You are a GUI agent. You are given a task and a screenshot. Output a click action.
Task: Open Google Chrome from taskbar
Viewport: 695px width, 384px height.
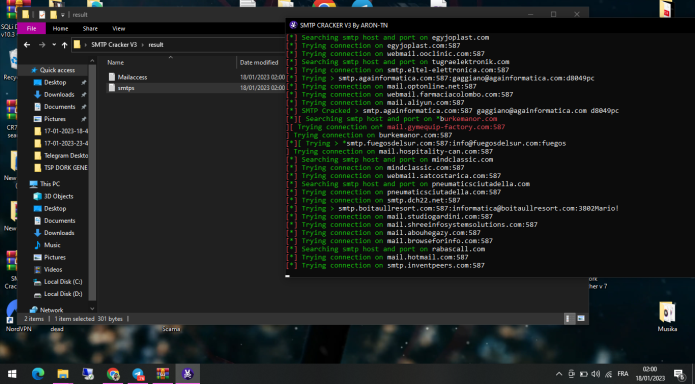pos(113,374)
